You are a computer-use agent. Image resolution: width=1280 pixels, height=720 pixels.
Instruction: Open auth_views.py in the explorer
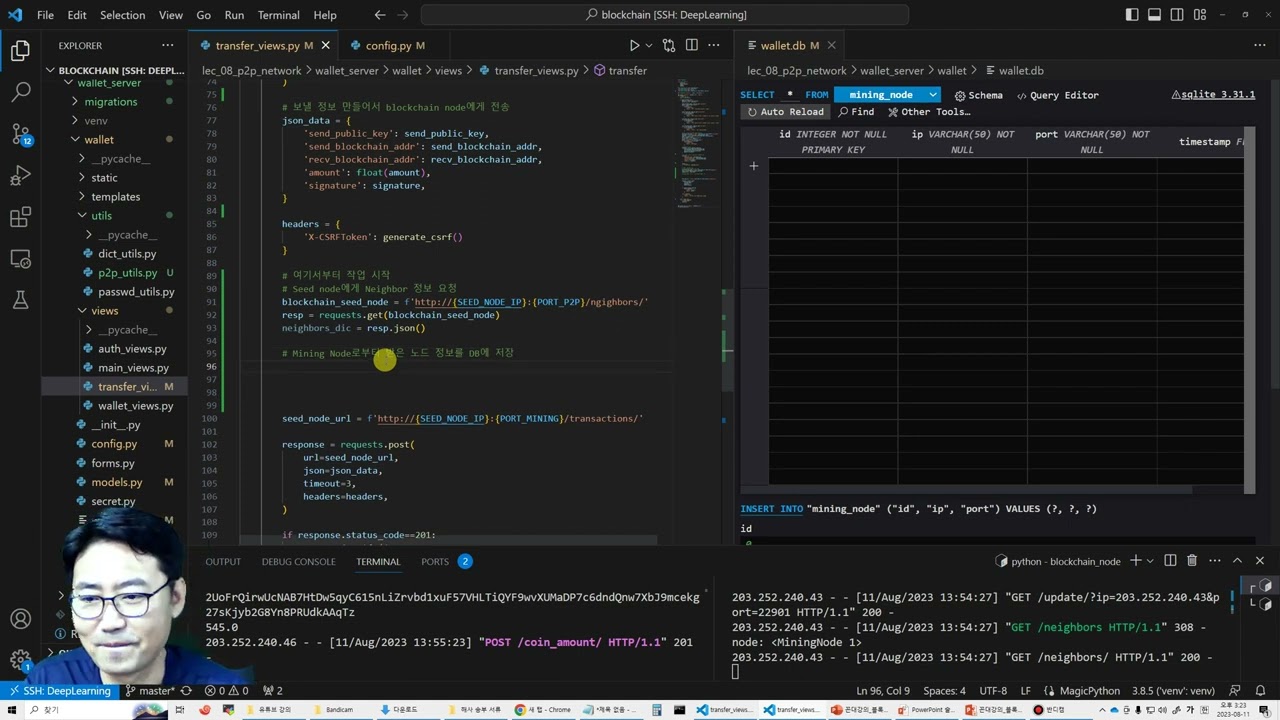pos(132,349)
